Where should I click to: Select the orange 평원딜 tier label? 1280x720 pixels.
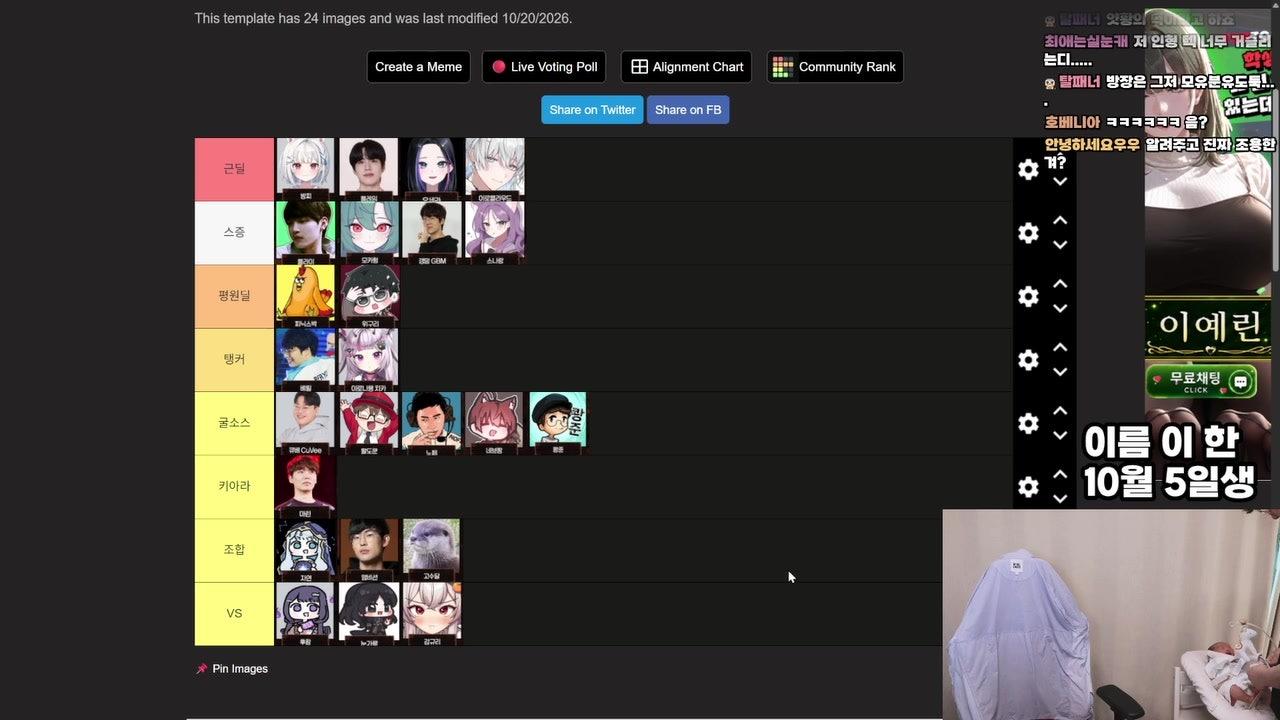pos(234,296)
